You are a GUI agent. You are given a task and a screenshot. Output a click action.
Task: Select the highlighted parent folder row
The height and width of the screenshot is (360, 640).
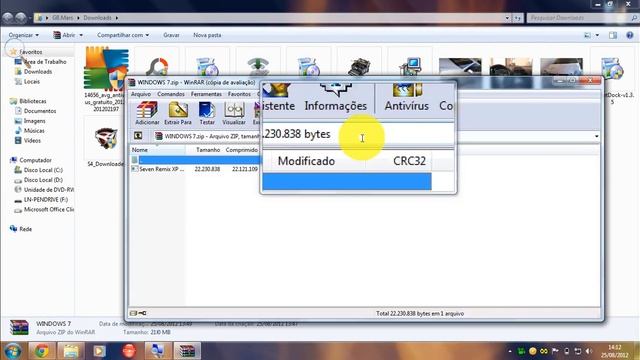tap(195, 160)
